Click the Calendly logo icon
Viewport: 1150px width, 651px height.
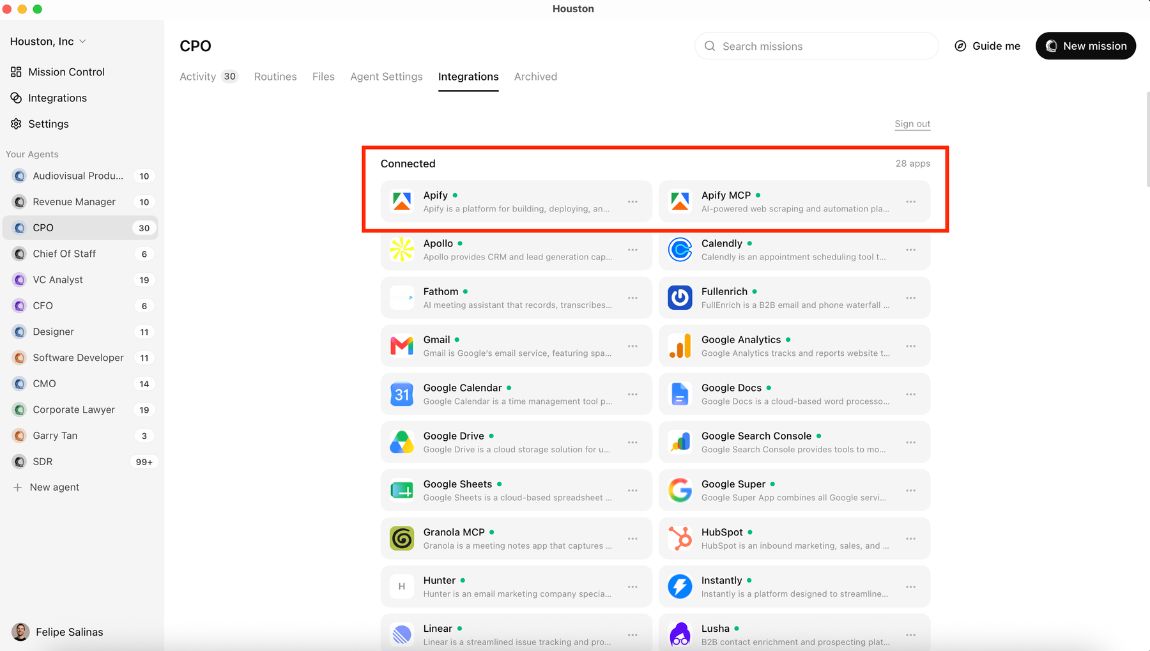[680, 249]
